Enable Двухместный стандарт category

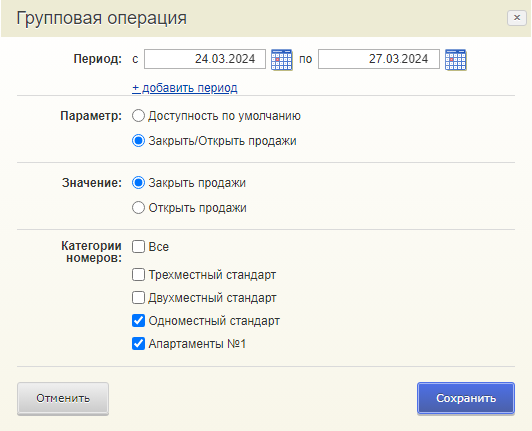[x=138, y=298]
